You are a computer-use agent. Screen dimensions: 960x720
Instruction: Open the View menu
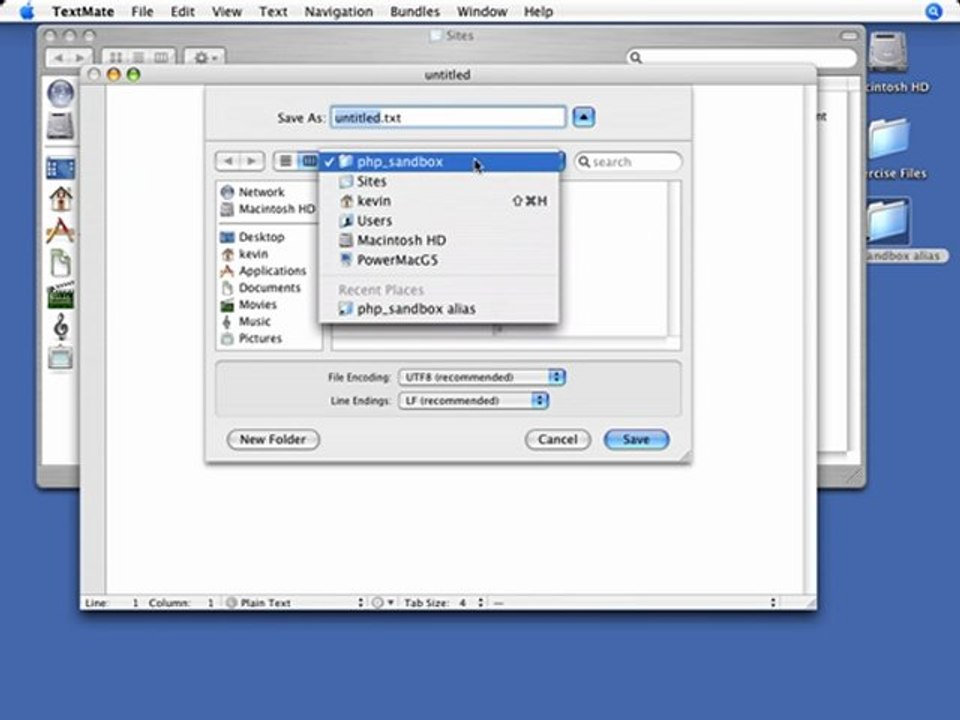click(227, 12)
